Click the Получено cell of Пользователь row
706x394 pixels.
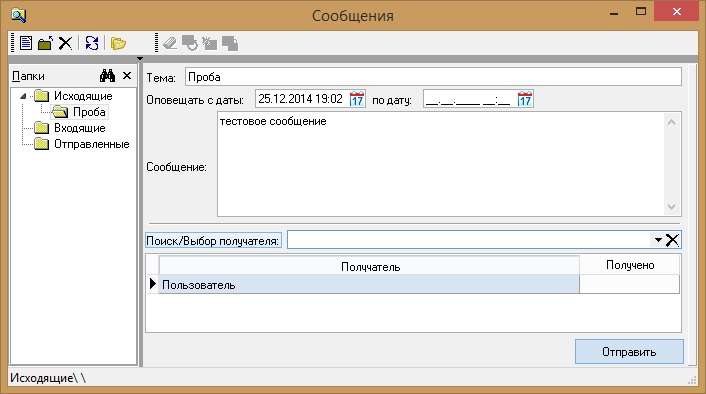629,285
